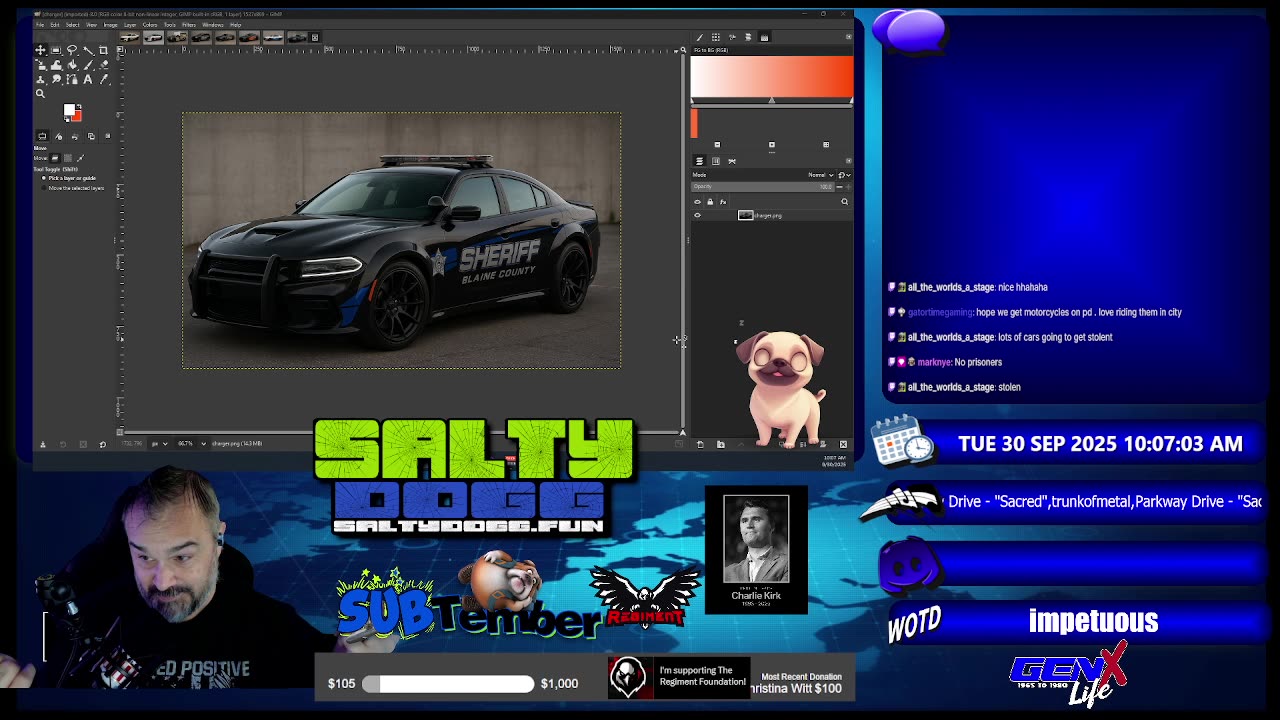Select the Free Select lasso tool

tap(72, 50)
